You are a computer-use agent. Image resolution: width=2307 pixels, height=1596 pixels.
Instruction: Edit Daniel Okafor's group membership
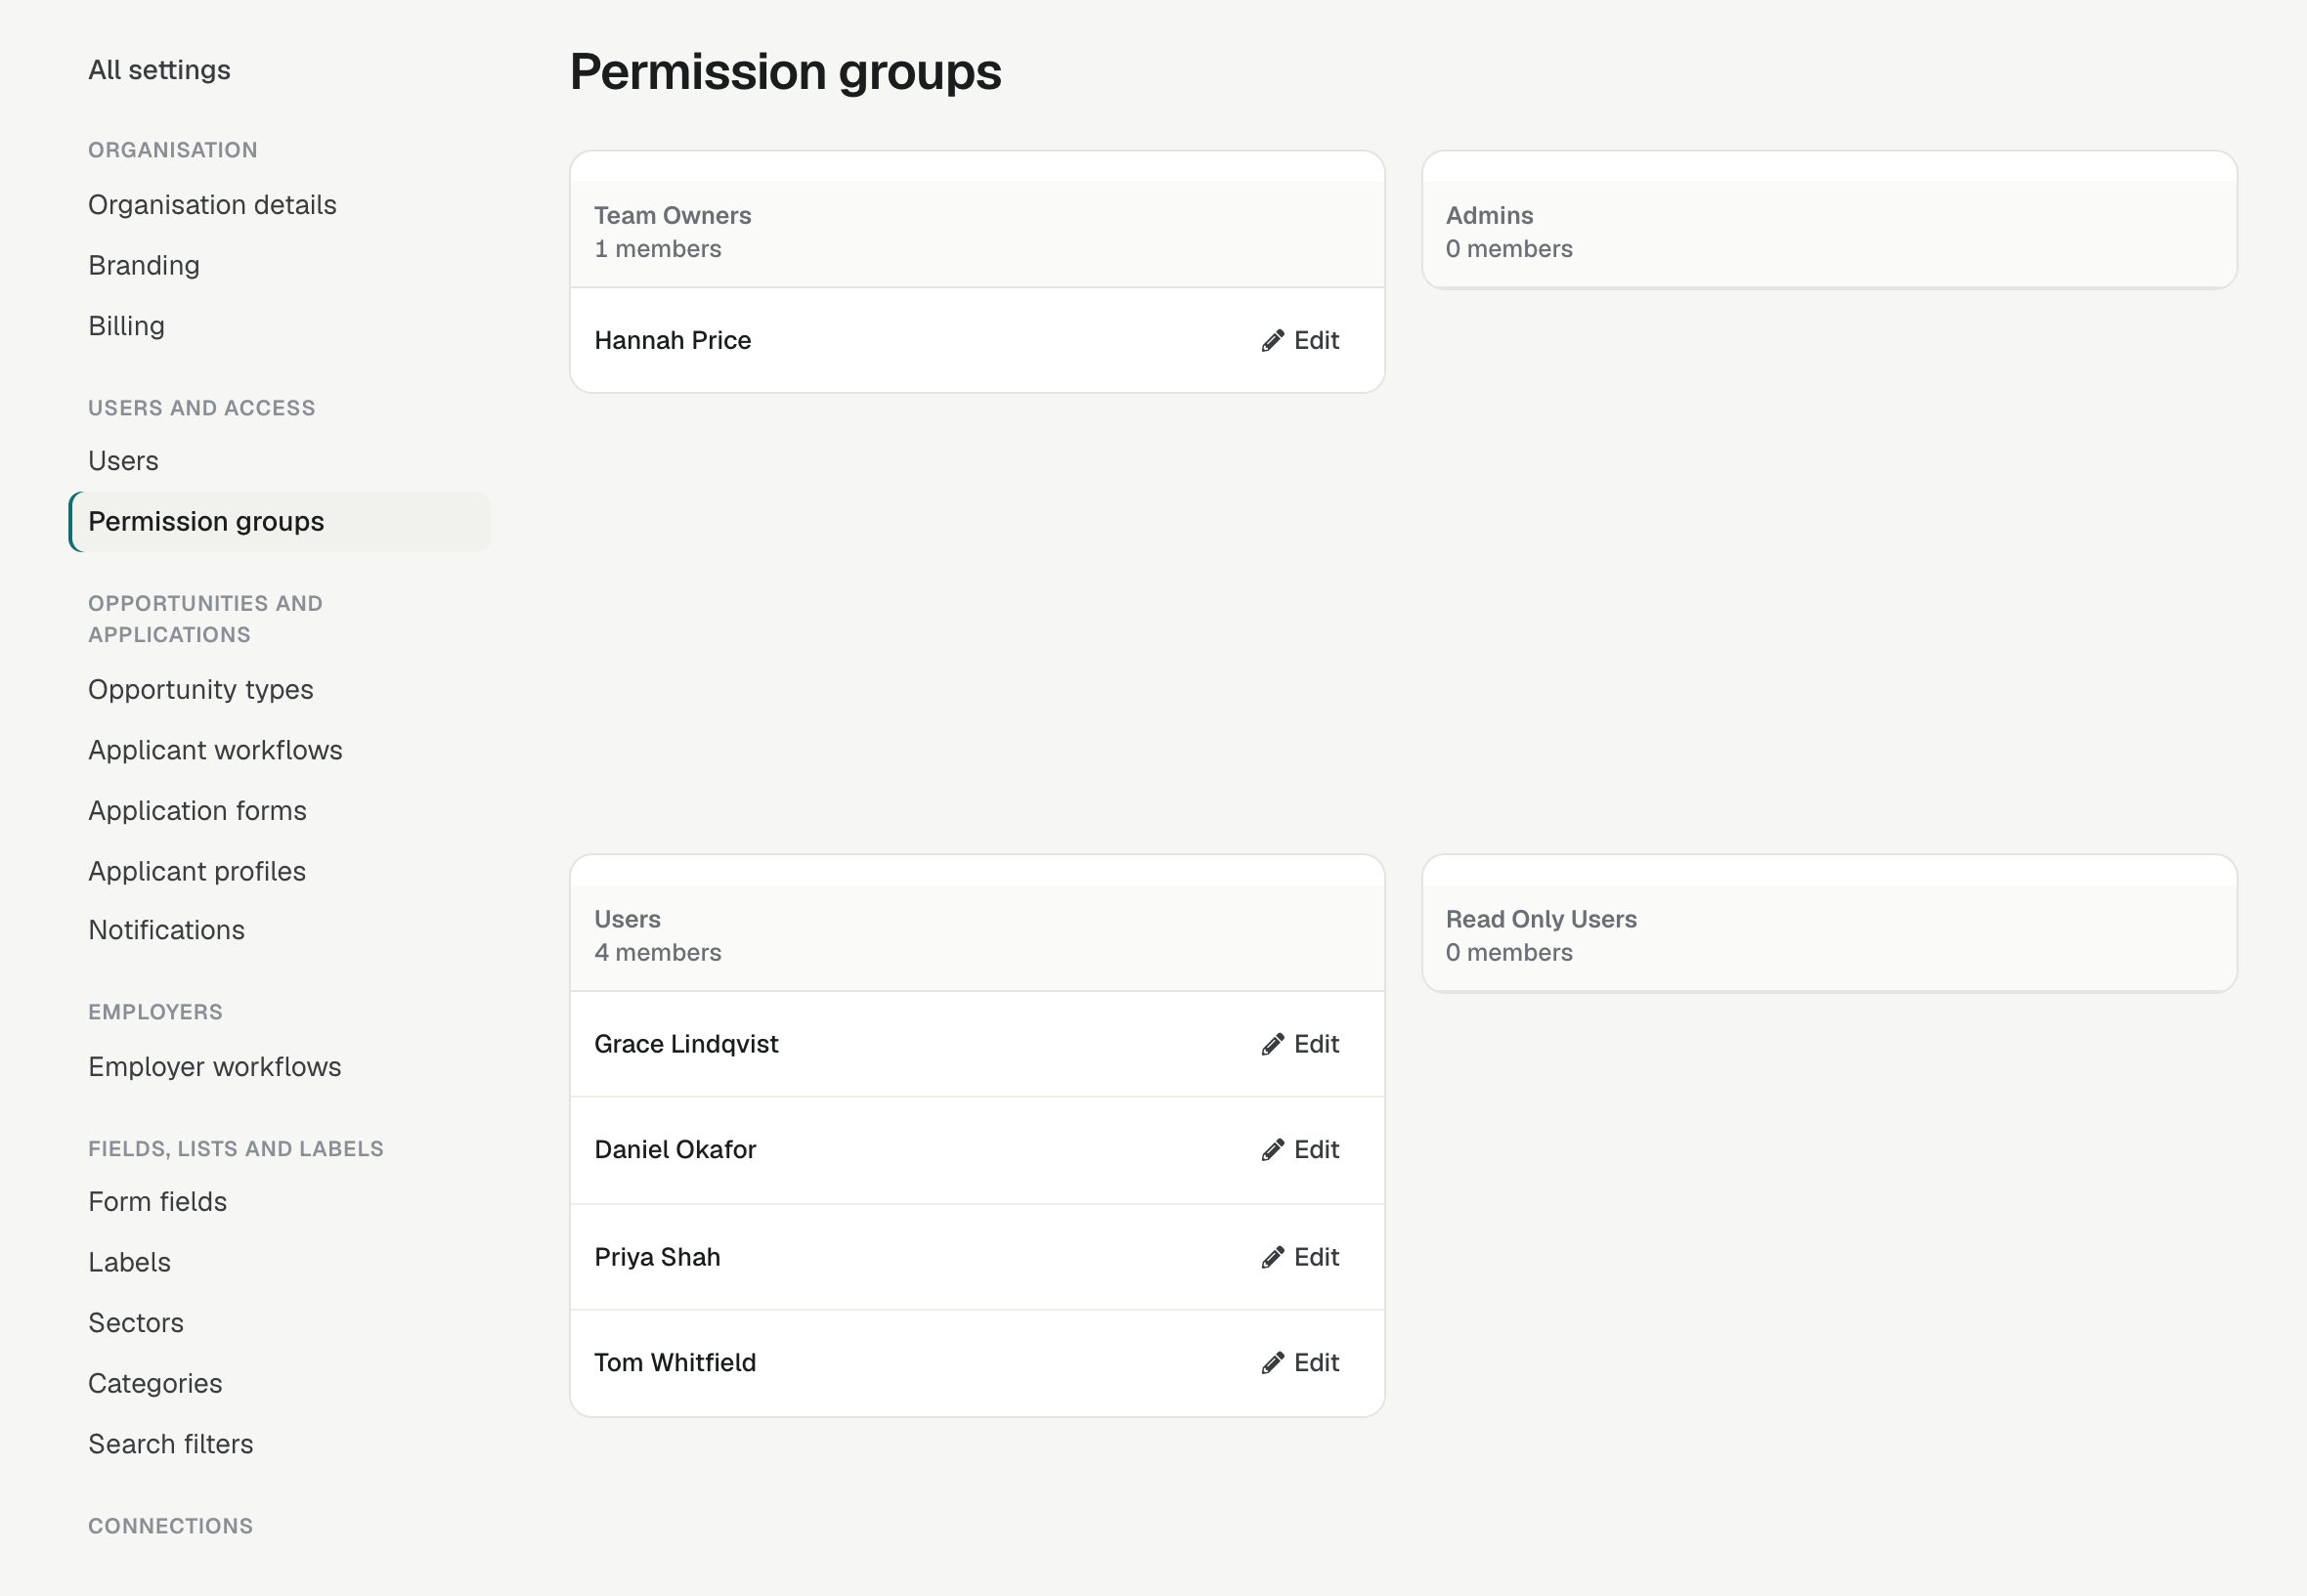(1300, 1150)
